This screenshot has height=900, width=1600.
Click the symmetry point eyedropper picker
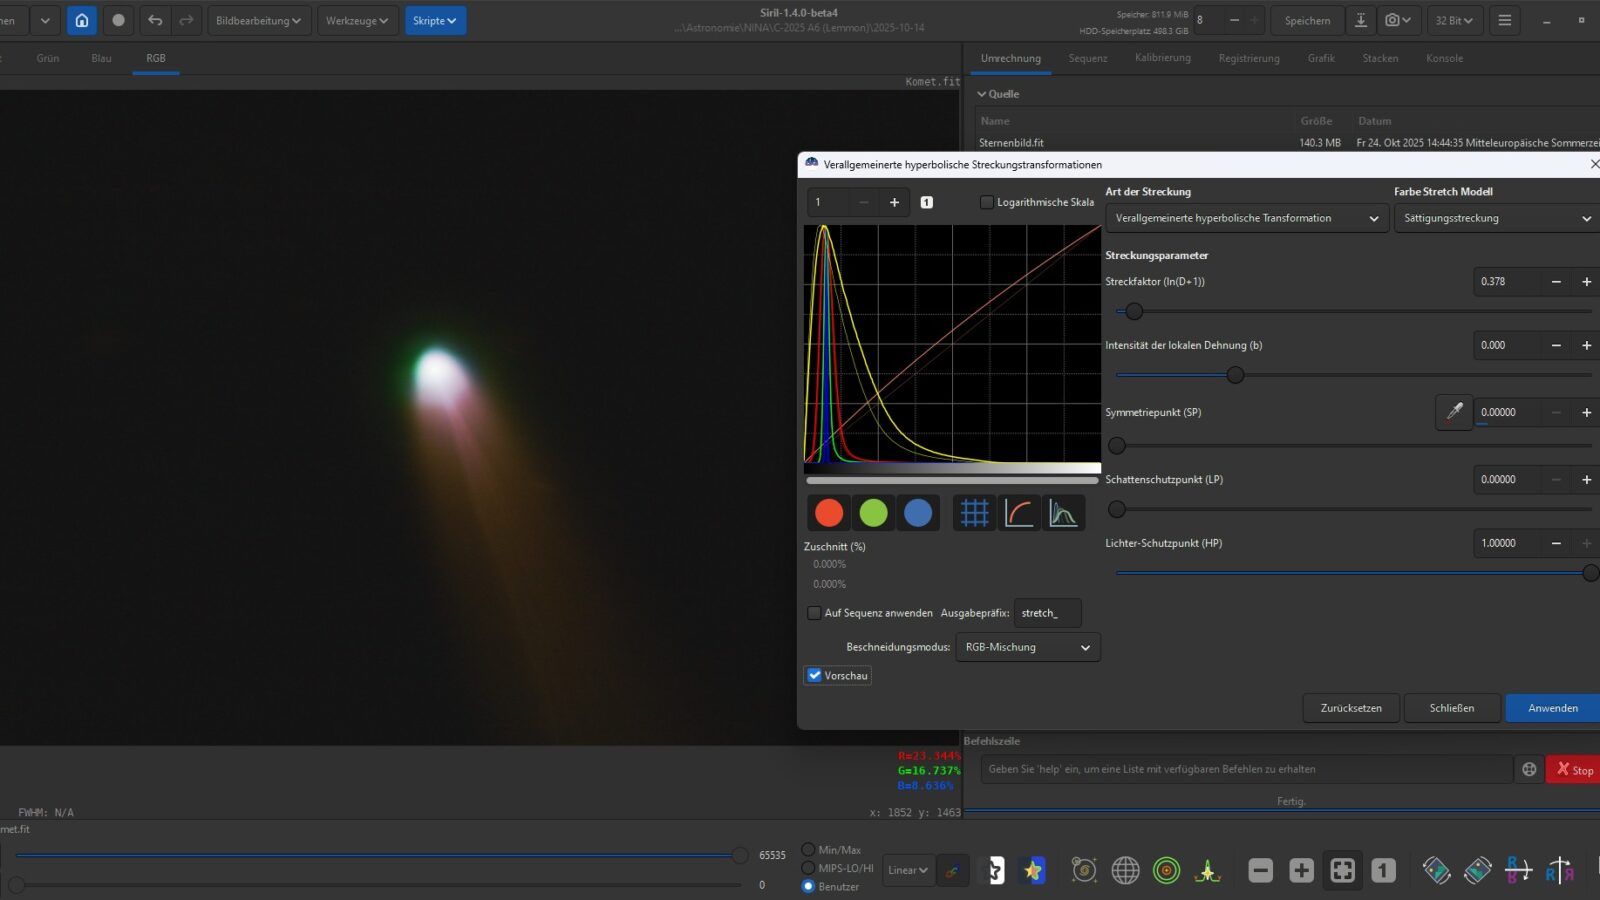1454,412
